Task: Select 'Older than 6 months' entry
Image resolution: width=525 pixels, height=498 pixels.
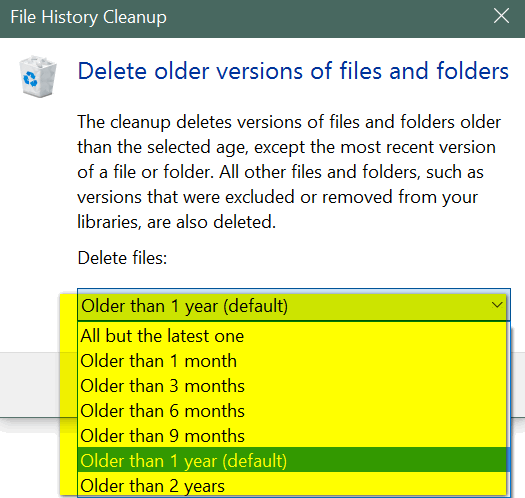Action: click(293, 411)
